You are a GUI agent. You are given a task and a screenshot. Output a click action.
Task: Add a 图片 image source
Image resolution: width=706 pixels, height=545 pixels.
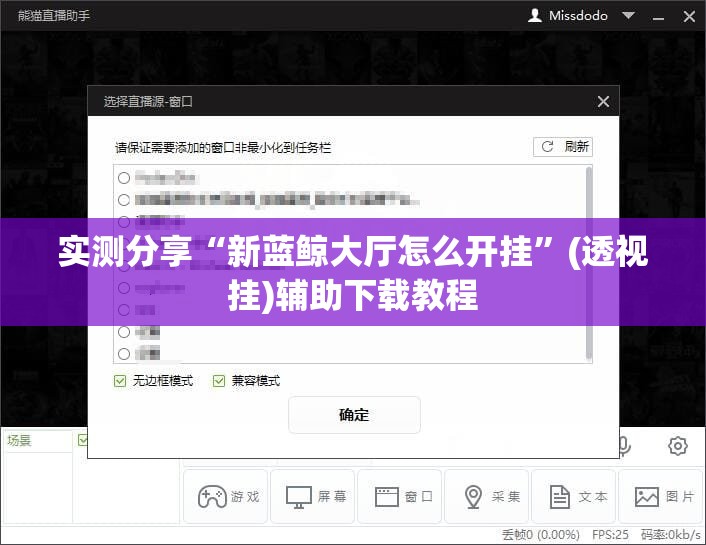[x=662, y=496]
